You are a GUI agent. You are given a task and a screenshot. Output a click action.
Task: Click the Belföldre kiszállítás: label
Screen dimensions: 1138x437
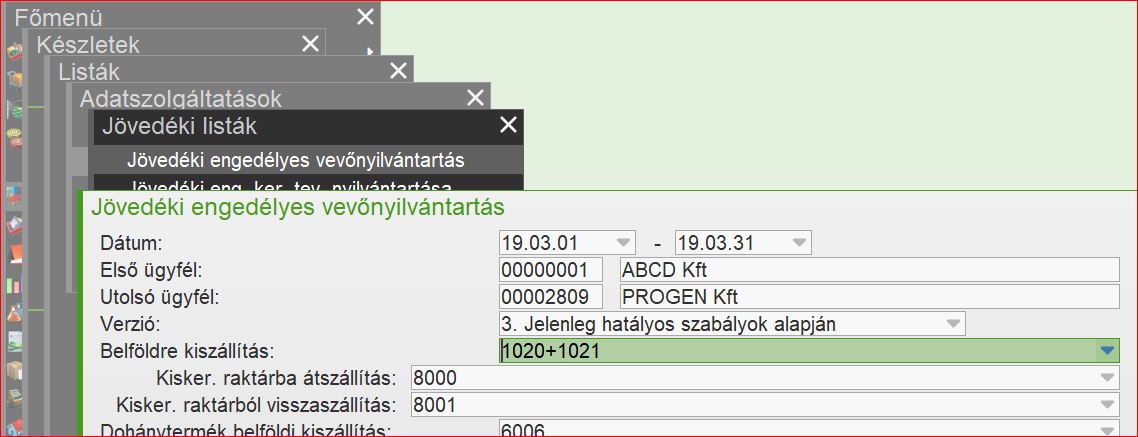187,351
